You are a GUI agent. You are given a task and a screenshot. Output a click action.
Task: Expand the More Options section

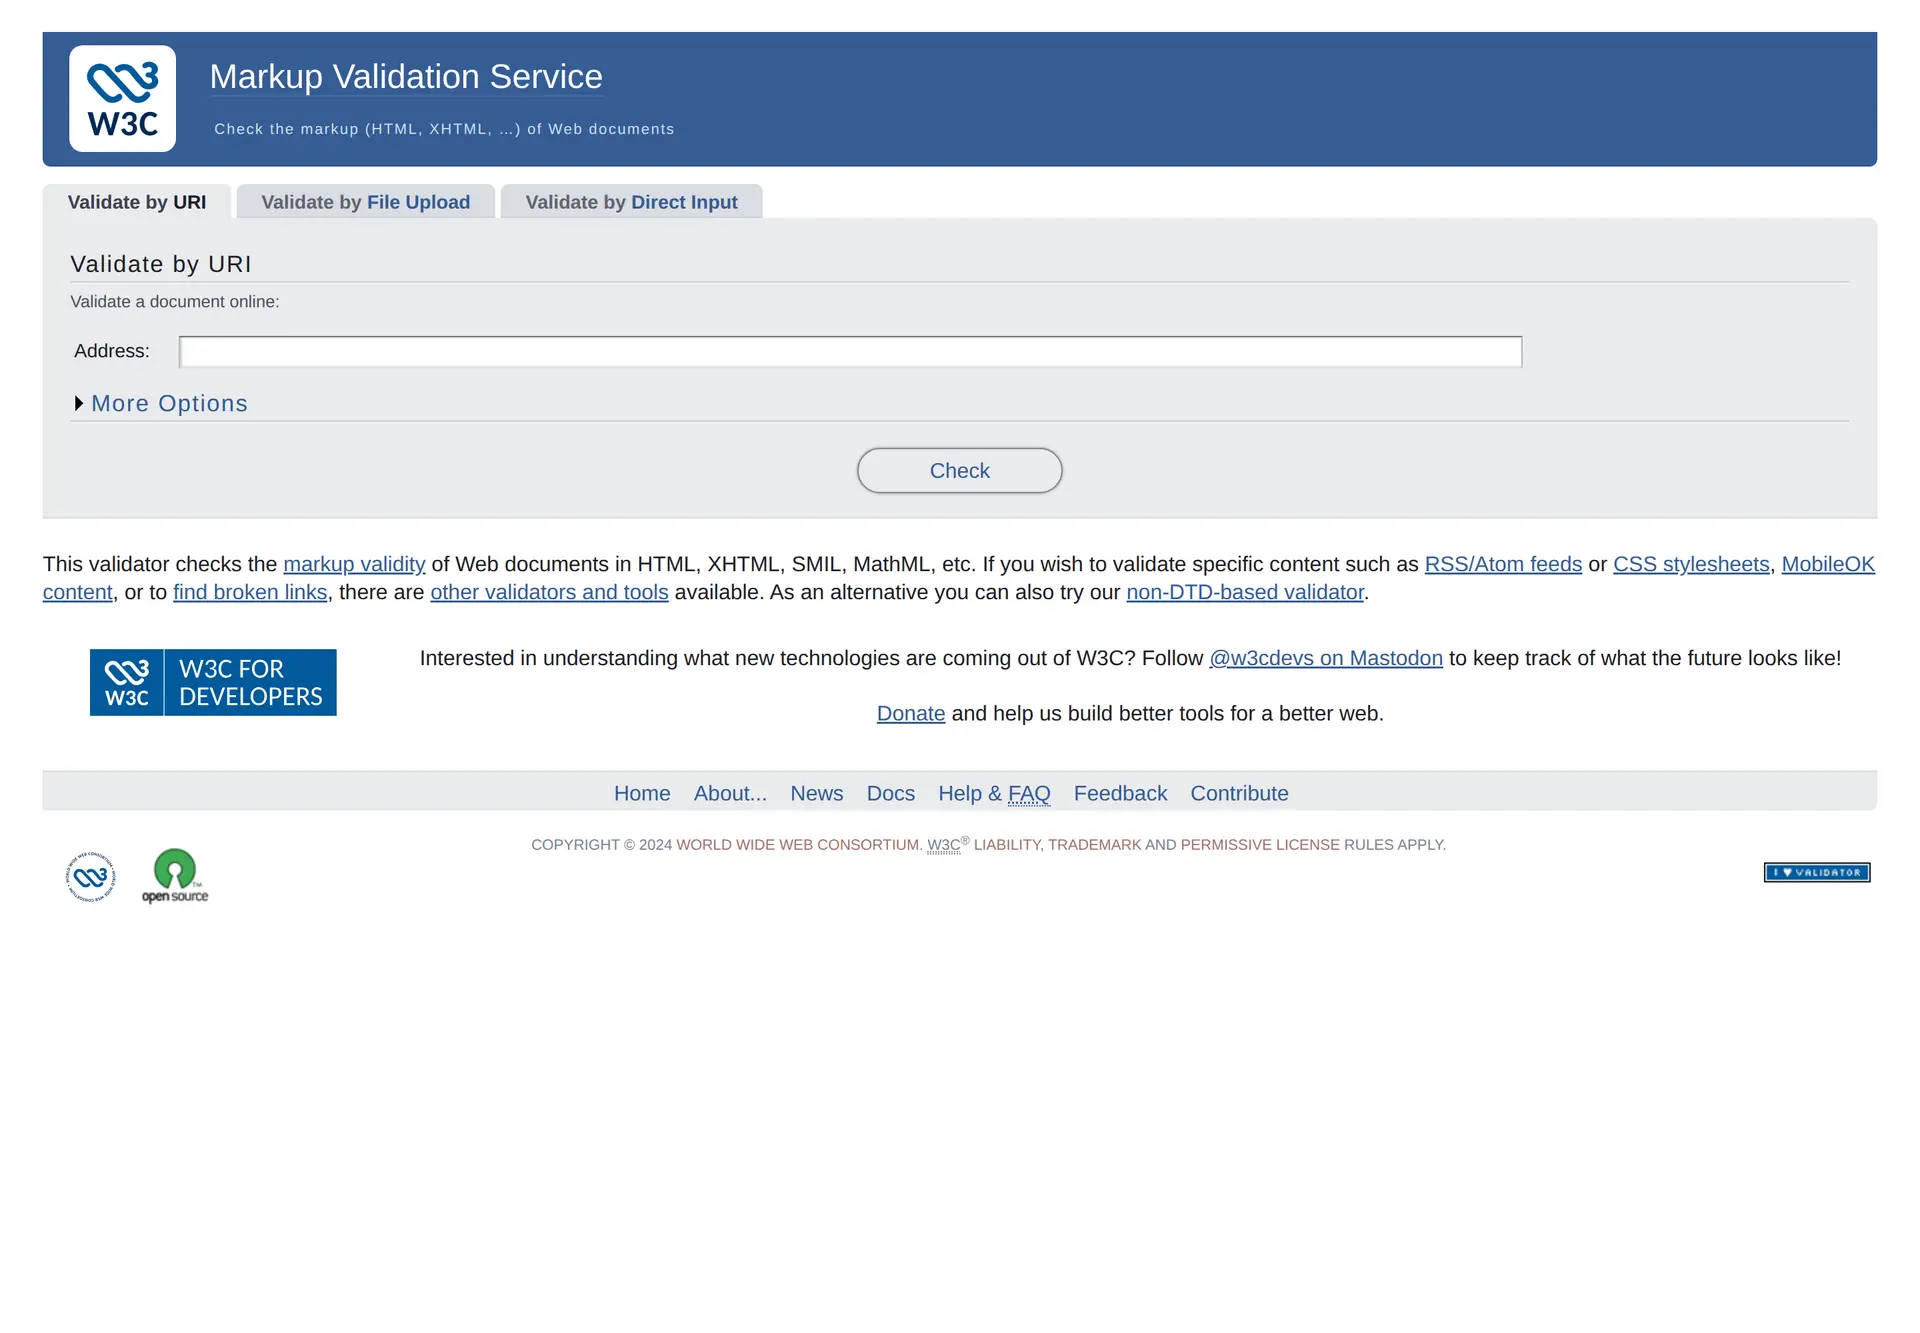(161, 403)
